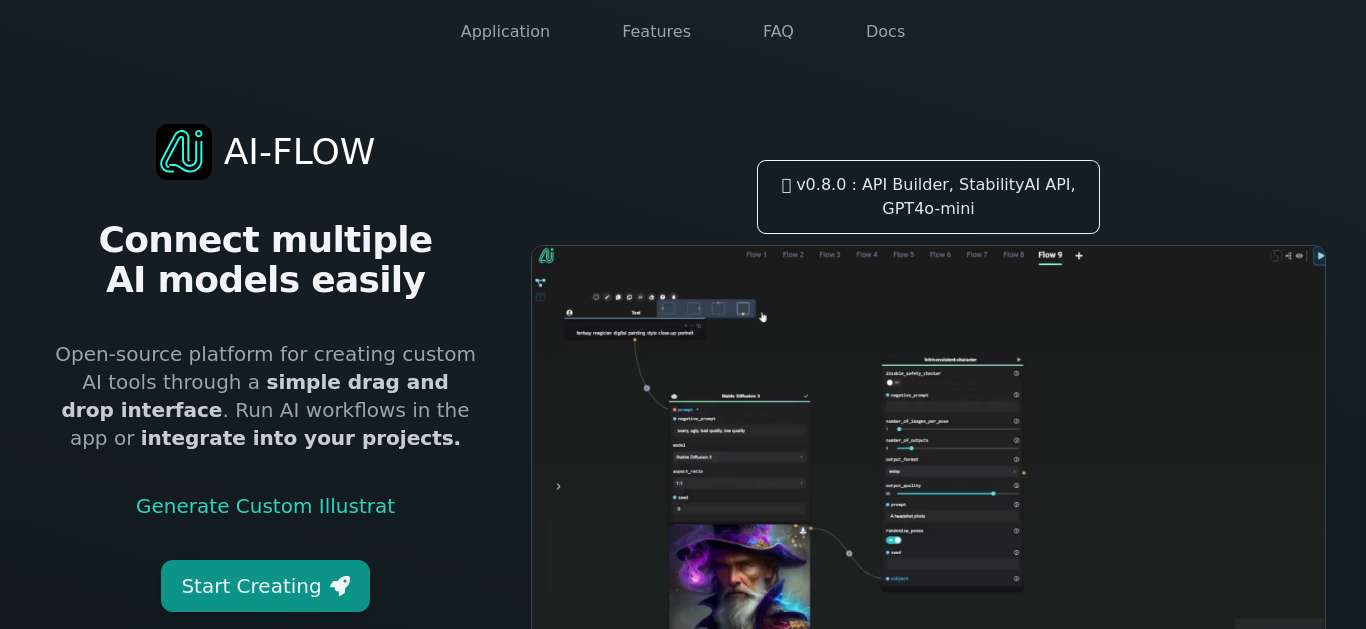
Task: Click the Text node's fantasy magician prompt text
Action: tap(635, 332)
